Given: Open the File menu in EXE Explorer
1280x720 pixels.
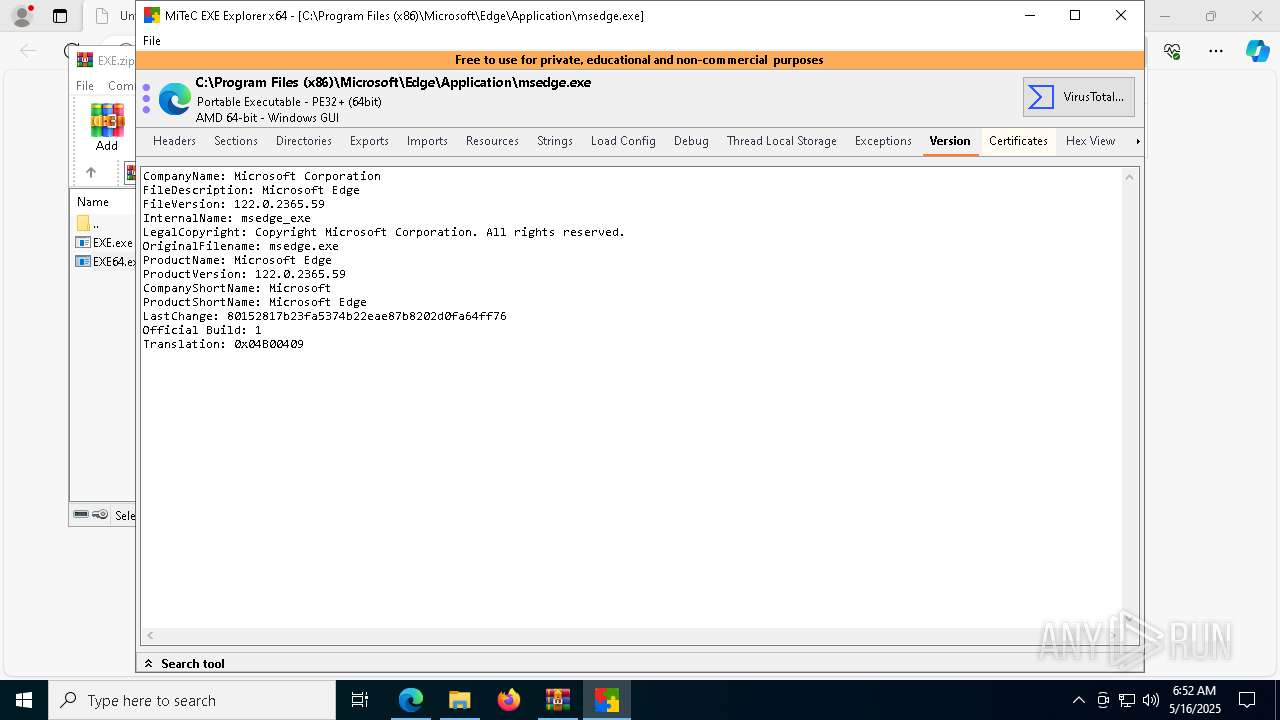Looking at the screenshot, I should [x=152, y=41].
